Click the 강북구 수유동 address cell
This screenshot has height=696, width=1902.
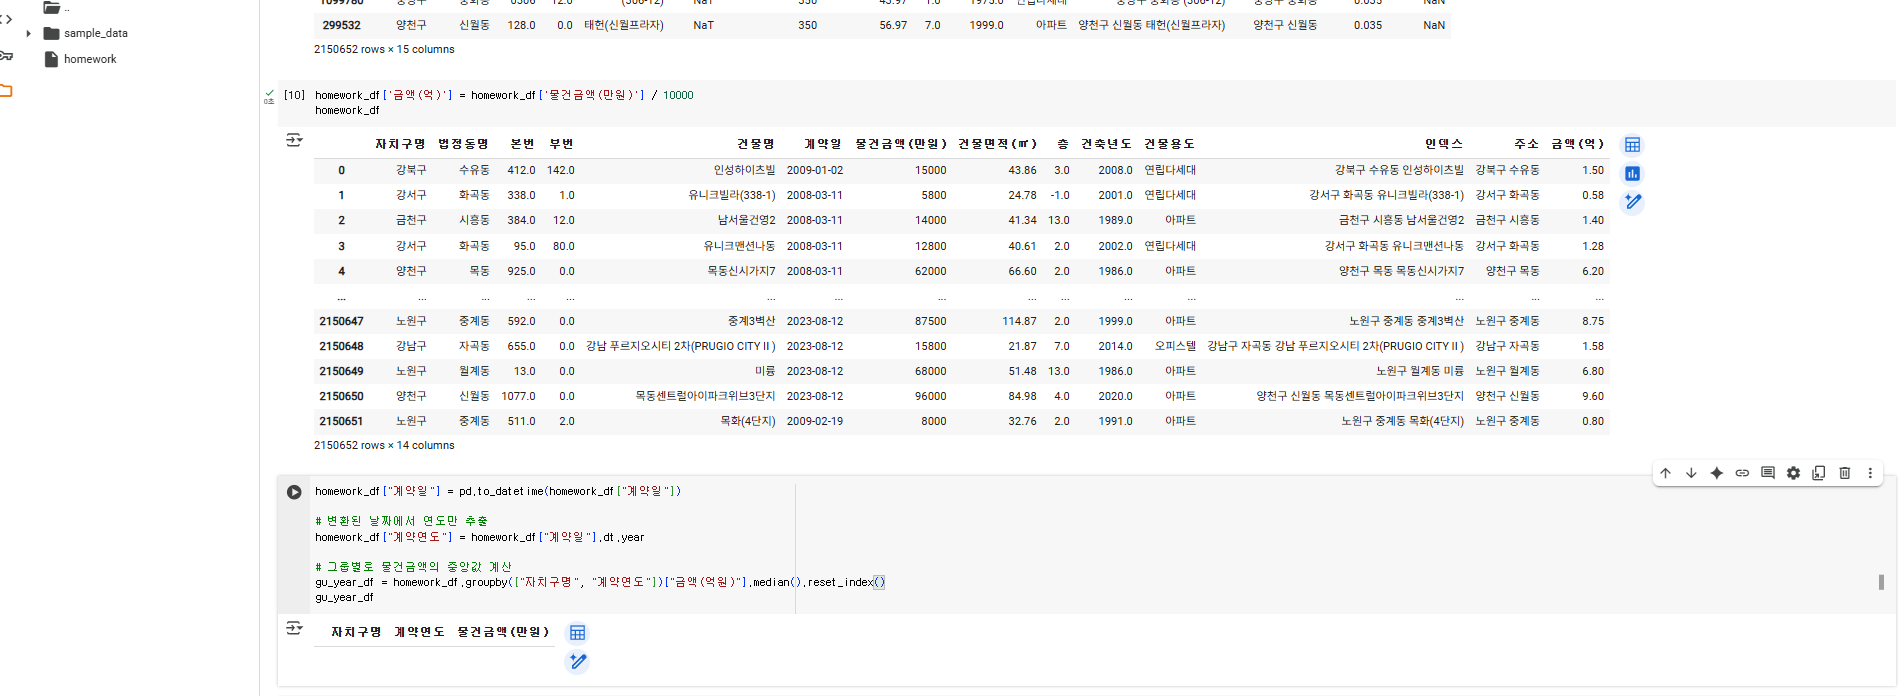point(1507,170)
